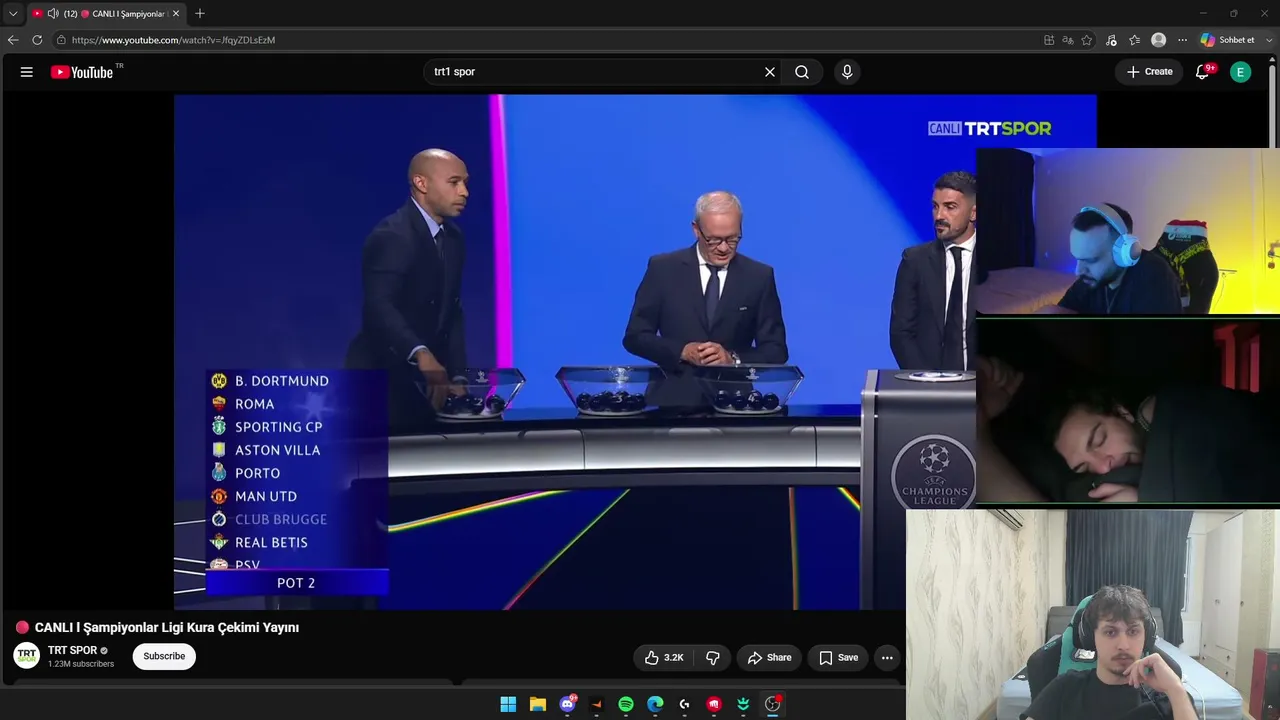Clear the search text with the X
The height and width of the screenshot is (720, 1280).
tap(770, 72)
